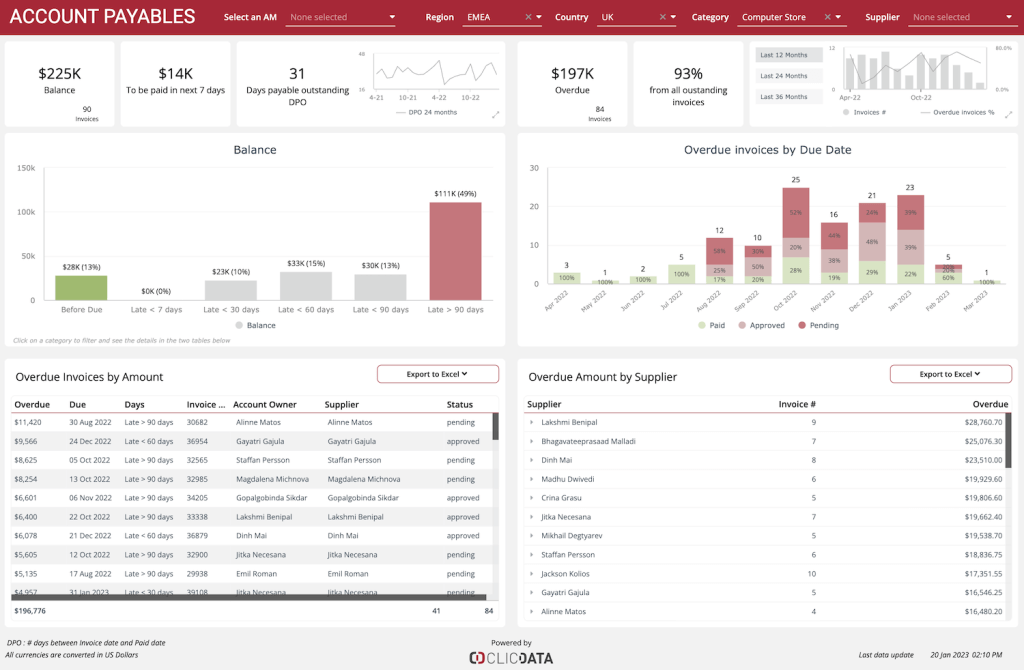Open the Supplier filter dropdown
The image size is (1024, 670).
[x=962, y=17]
